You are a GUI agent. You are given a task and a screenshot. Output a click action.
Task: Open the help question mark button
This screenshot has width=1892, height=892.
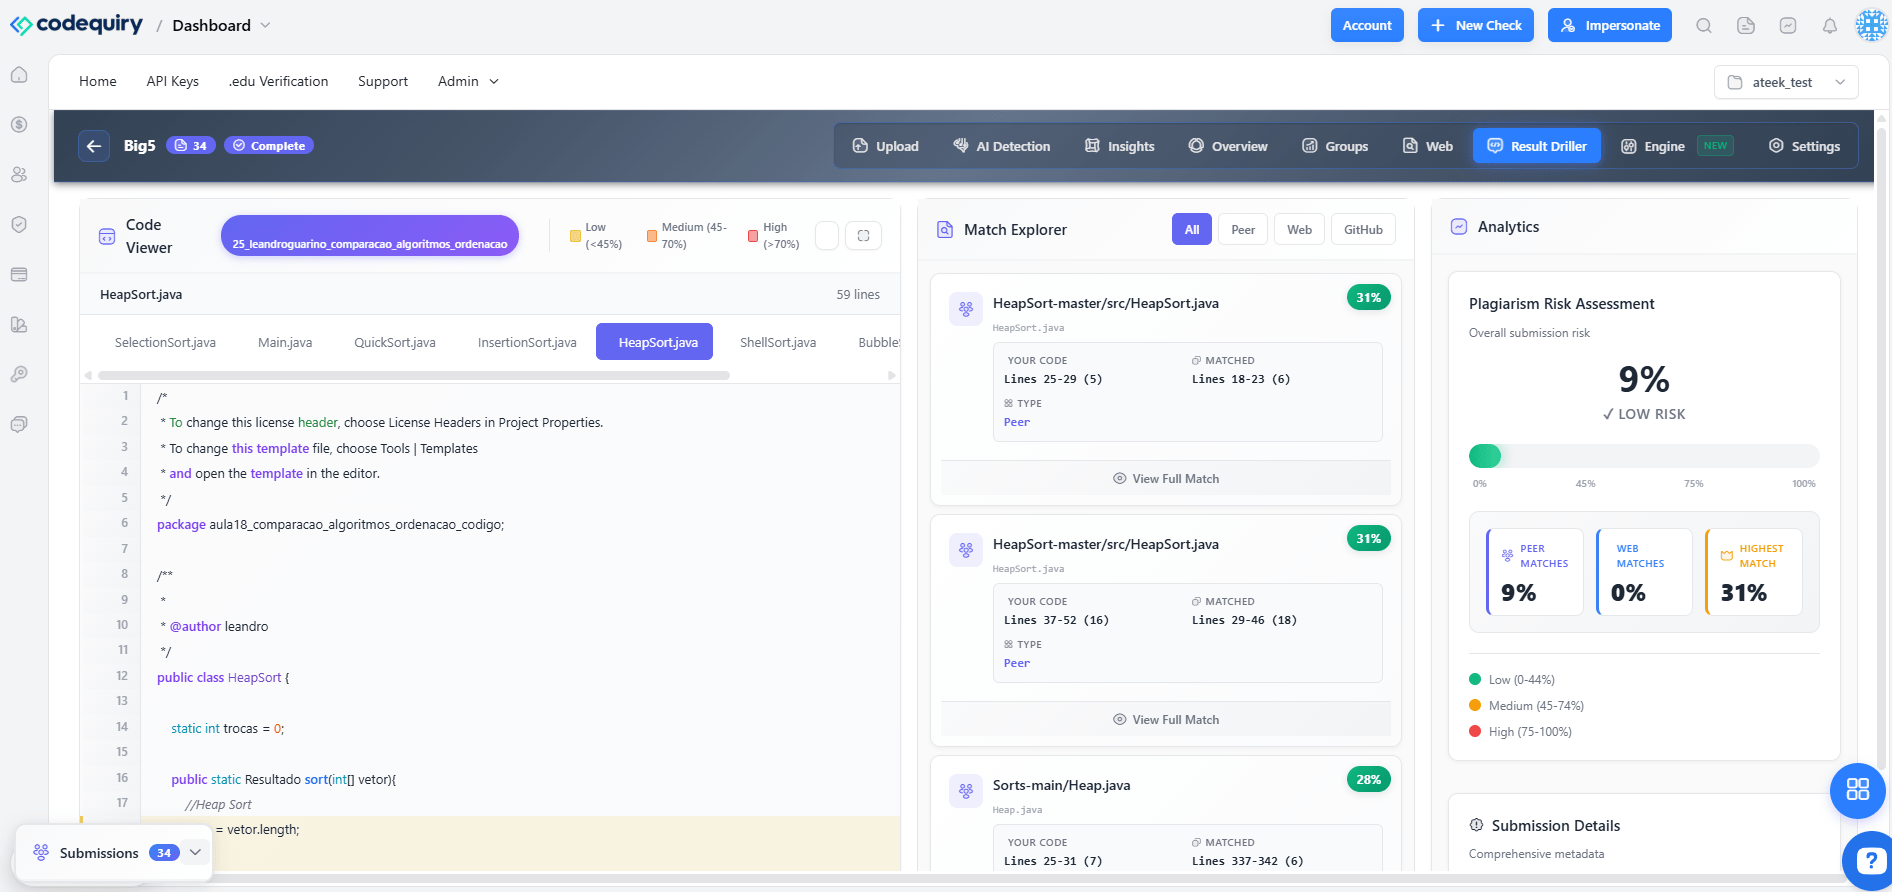[1869, 860]
